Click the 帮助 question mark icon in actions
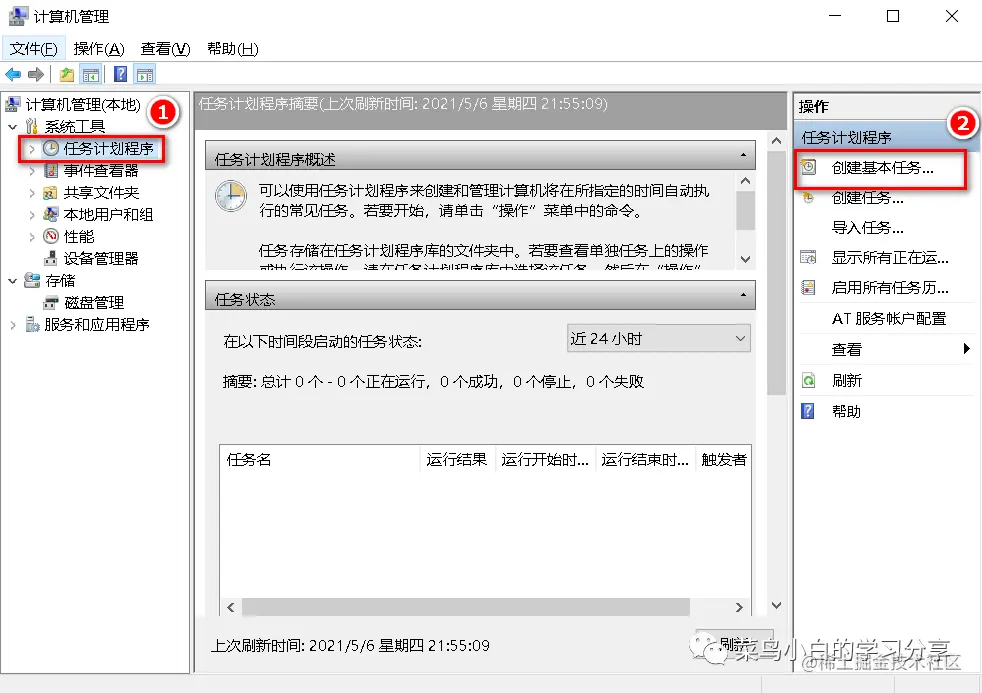Viewport: 982px width, 693px height. coord(809,411)
